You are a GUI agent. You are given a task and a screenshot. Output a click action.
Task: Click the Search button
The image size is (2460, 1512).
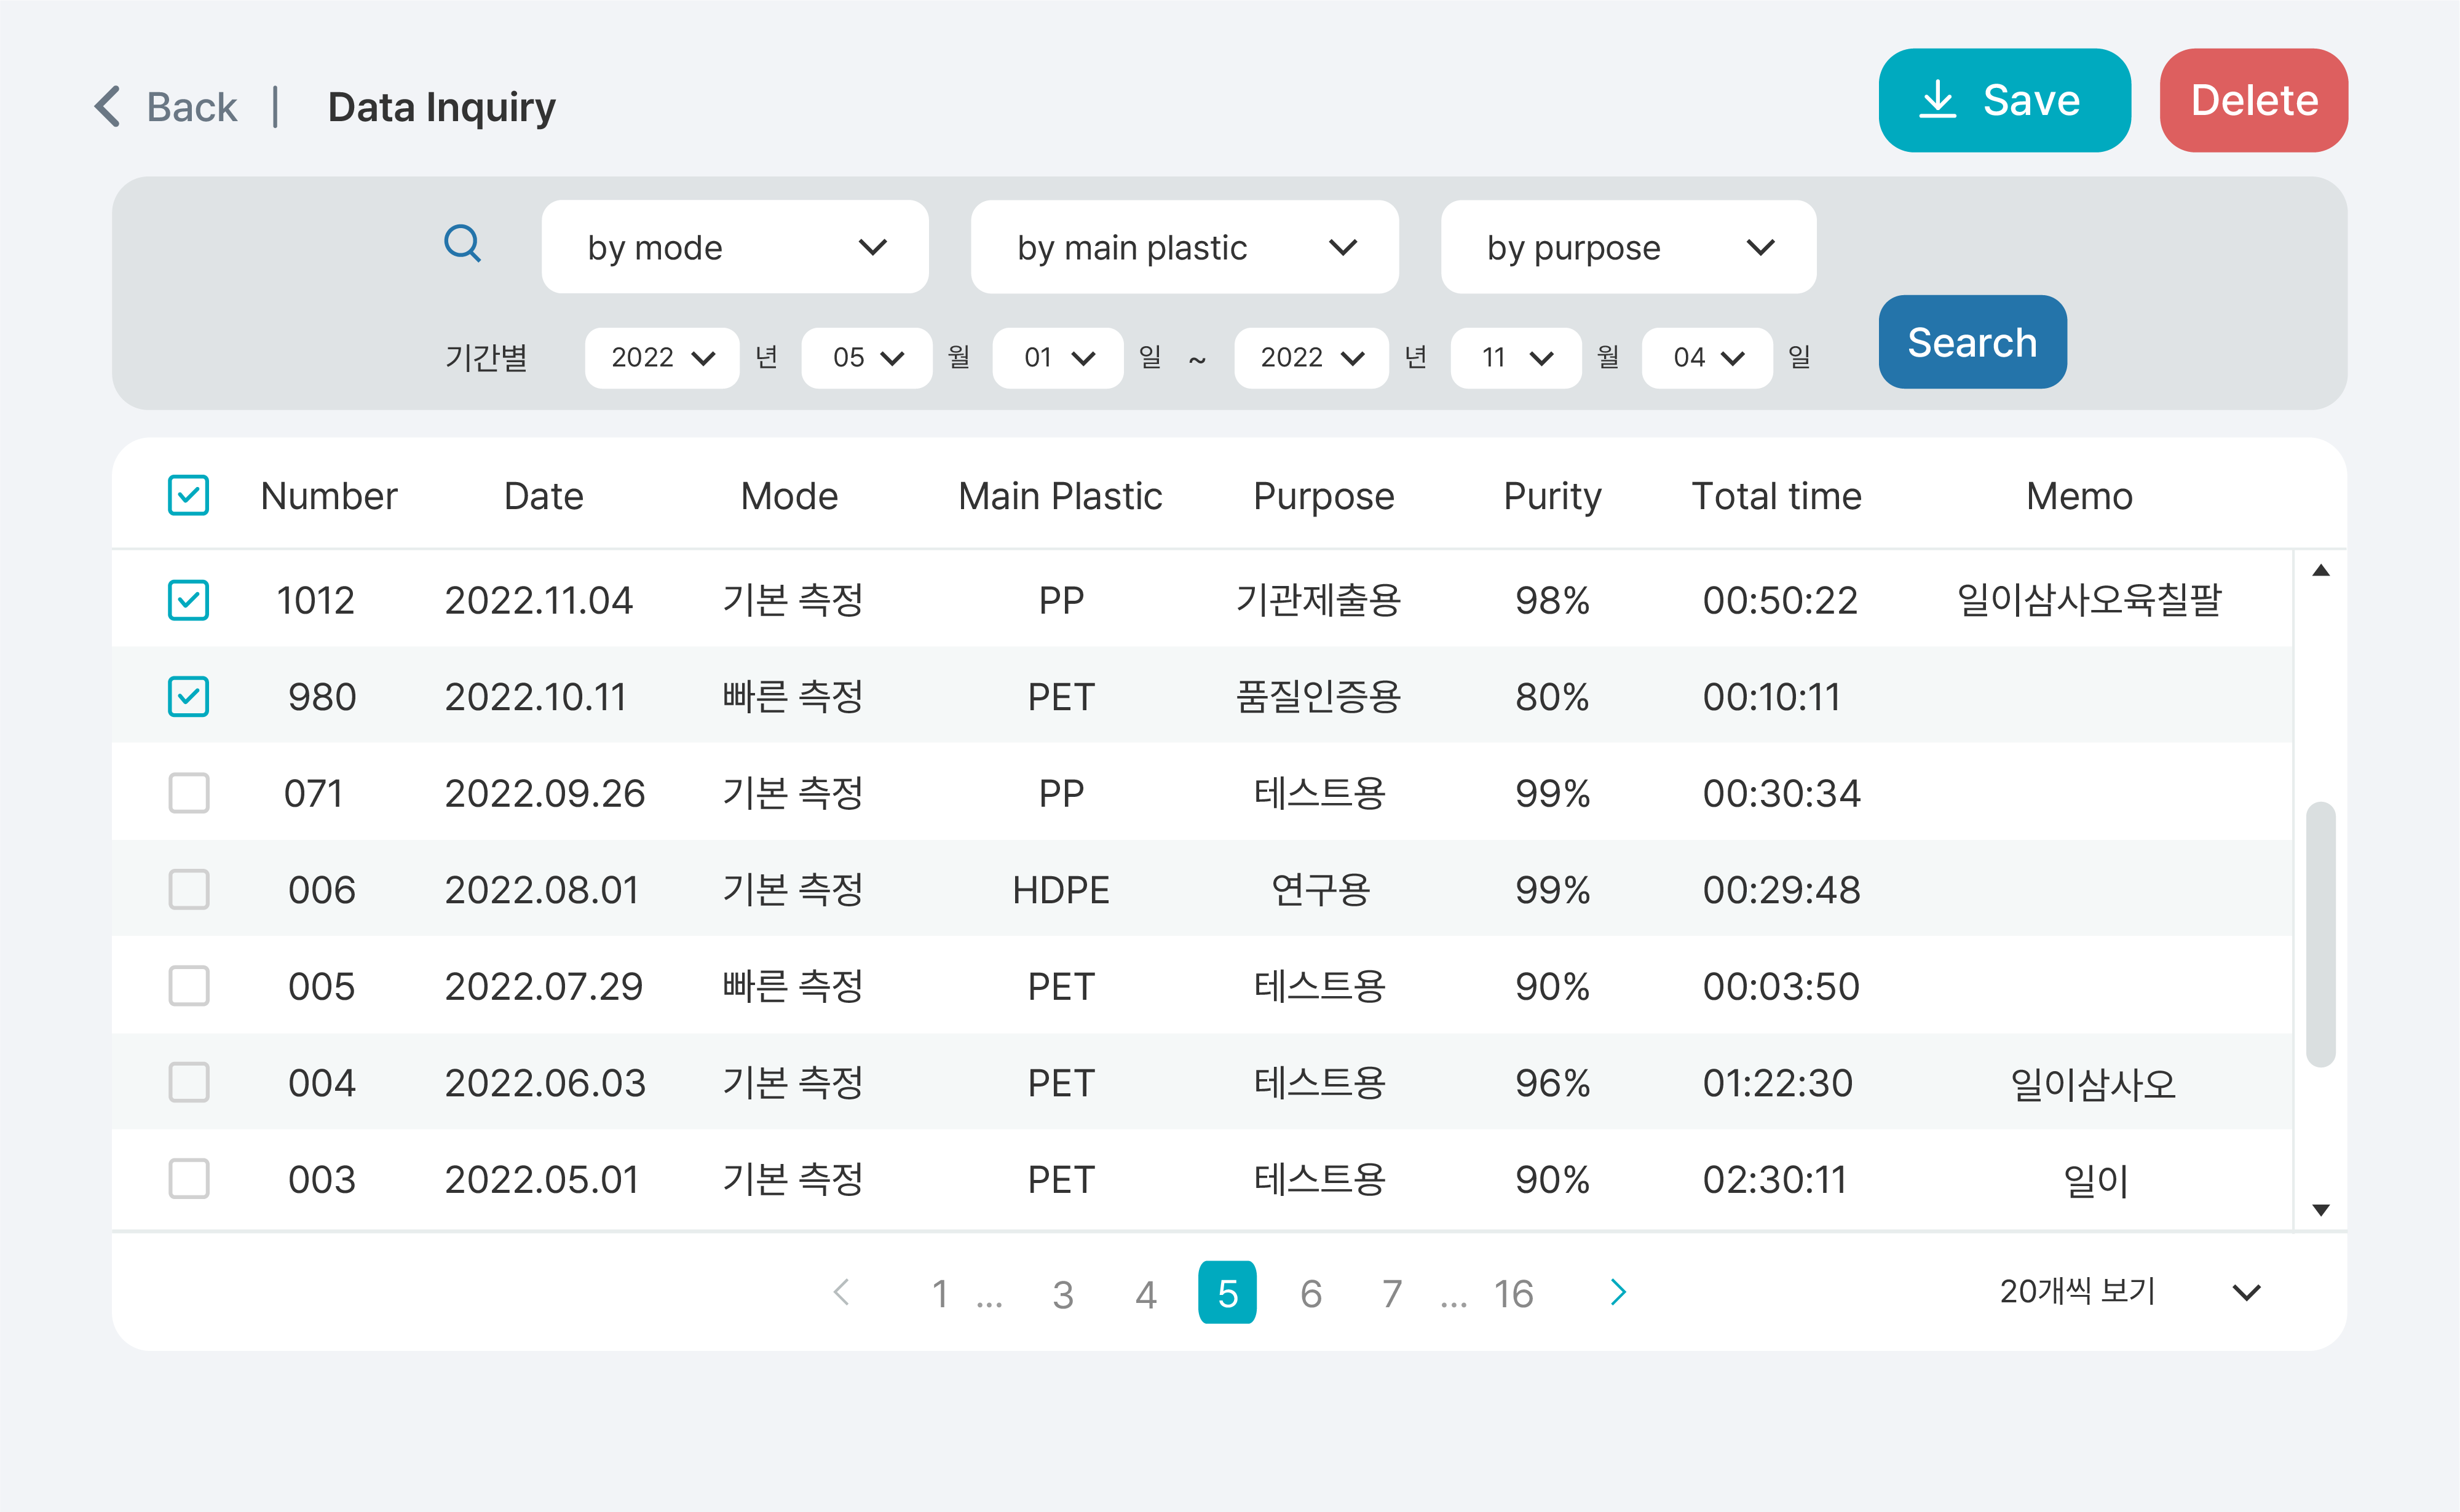pyautogui.click(x=1973, y=342)
